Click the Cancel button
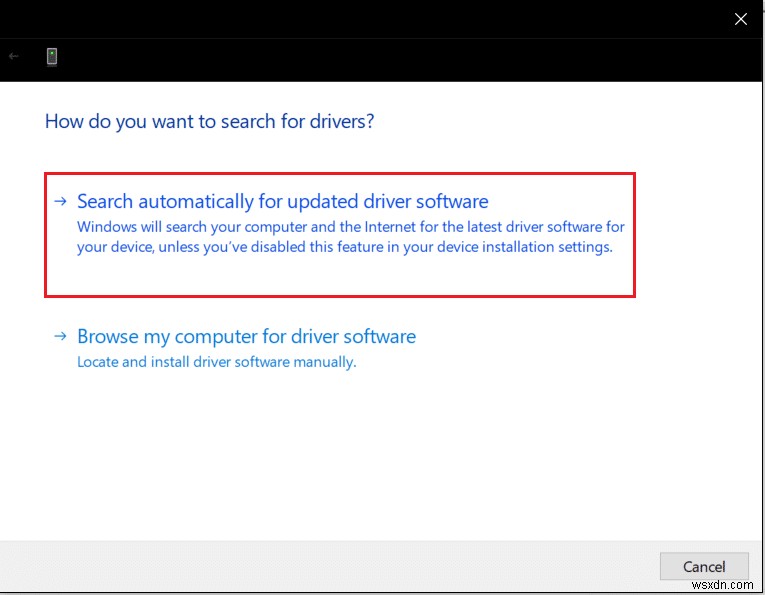 [704, 566]
